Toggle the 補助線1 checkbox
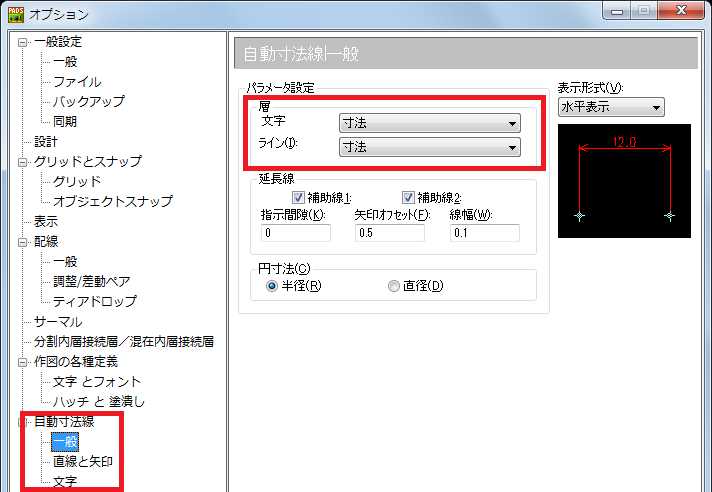712x492 pixels. click(298, 197)
